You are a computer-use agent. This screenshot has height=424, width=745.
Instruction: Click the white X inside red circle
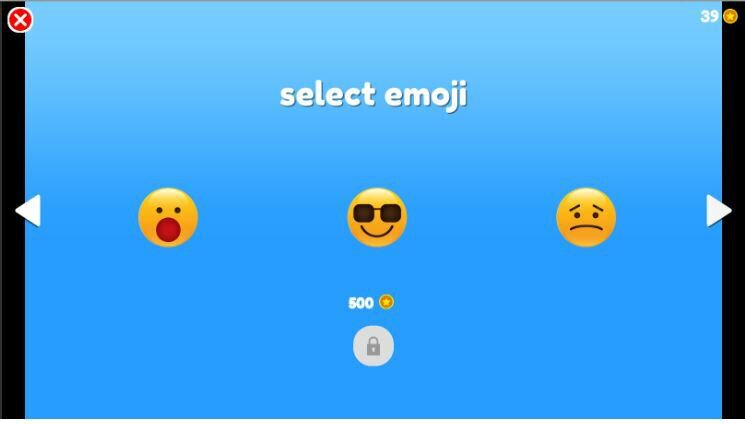[x=20, y=20]
